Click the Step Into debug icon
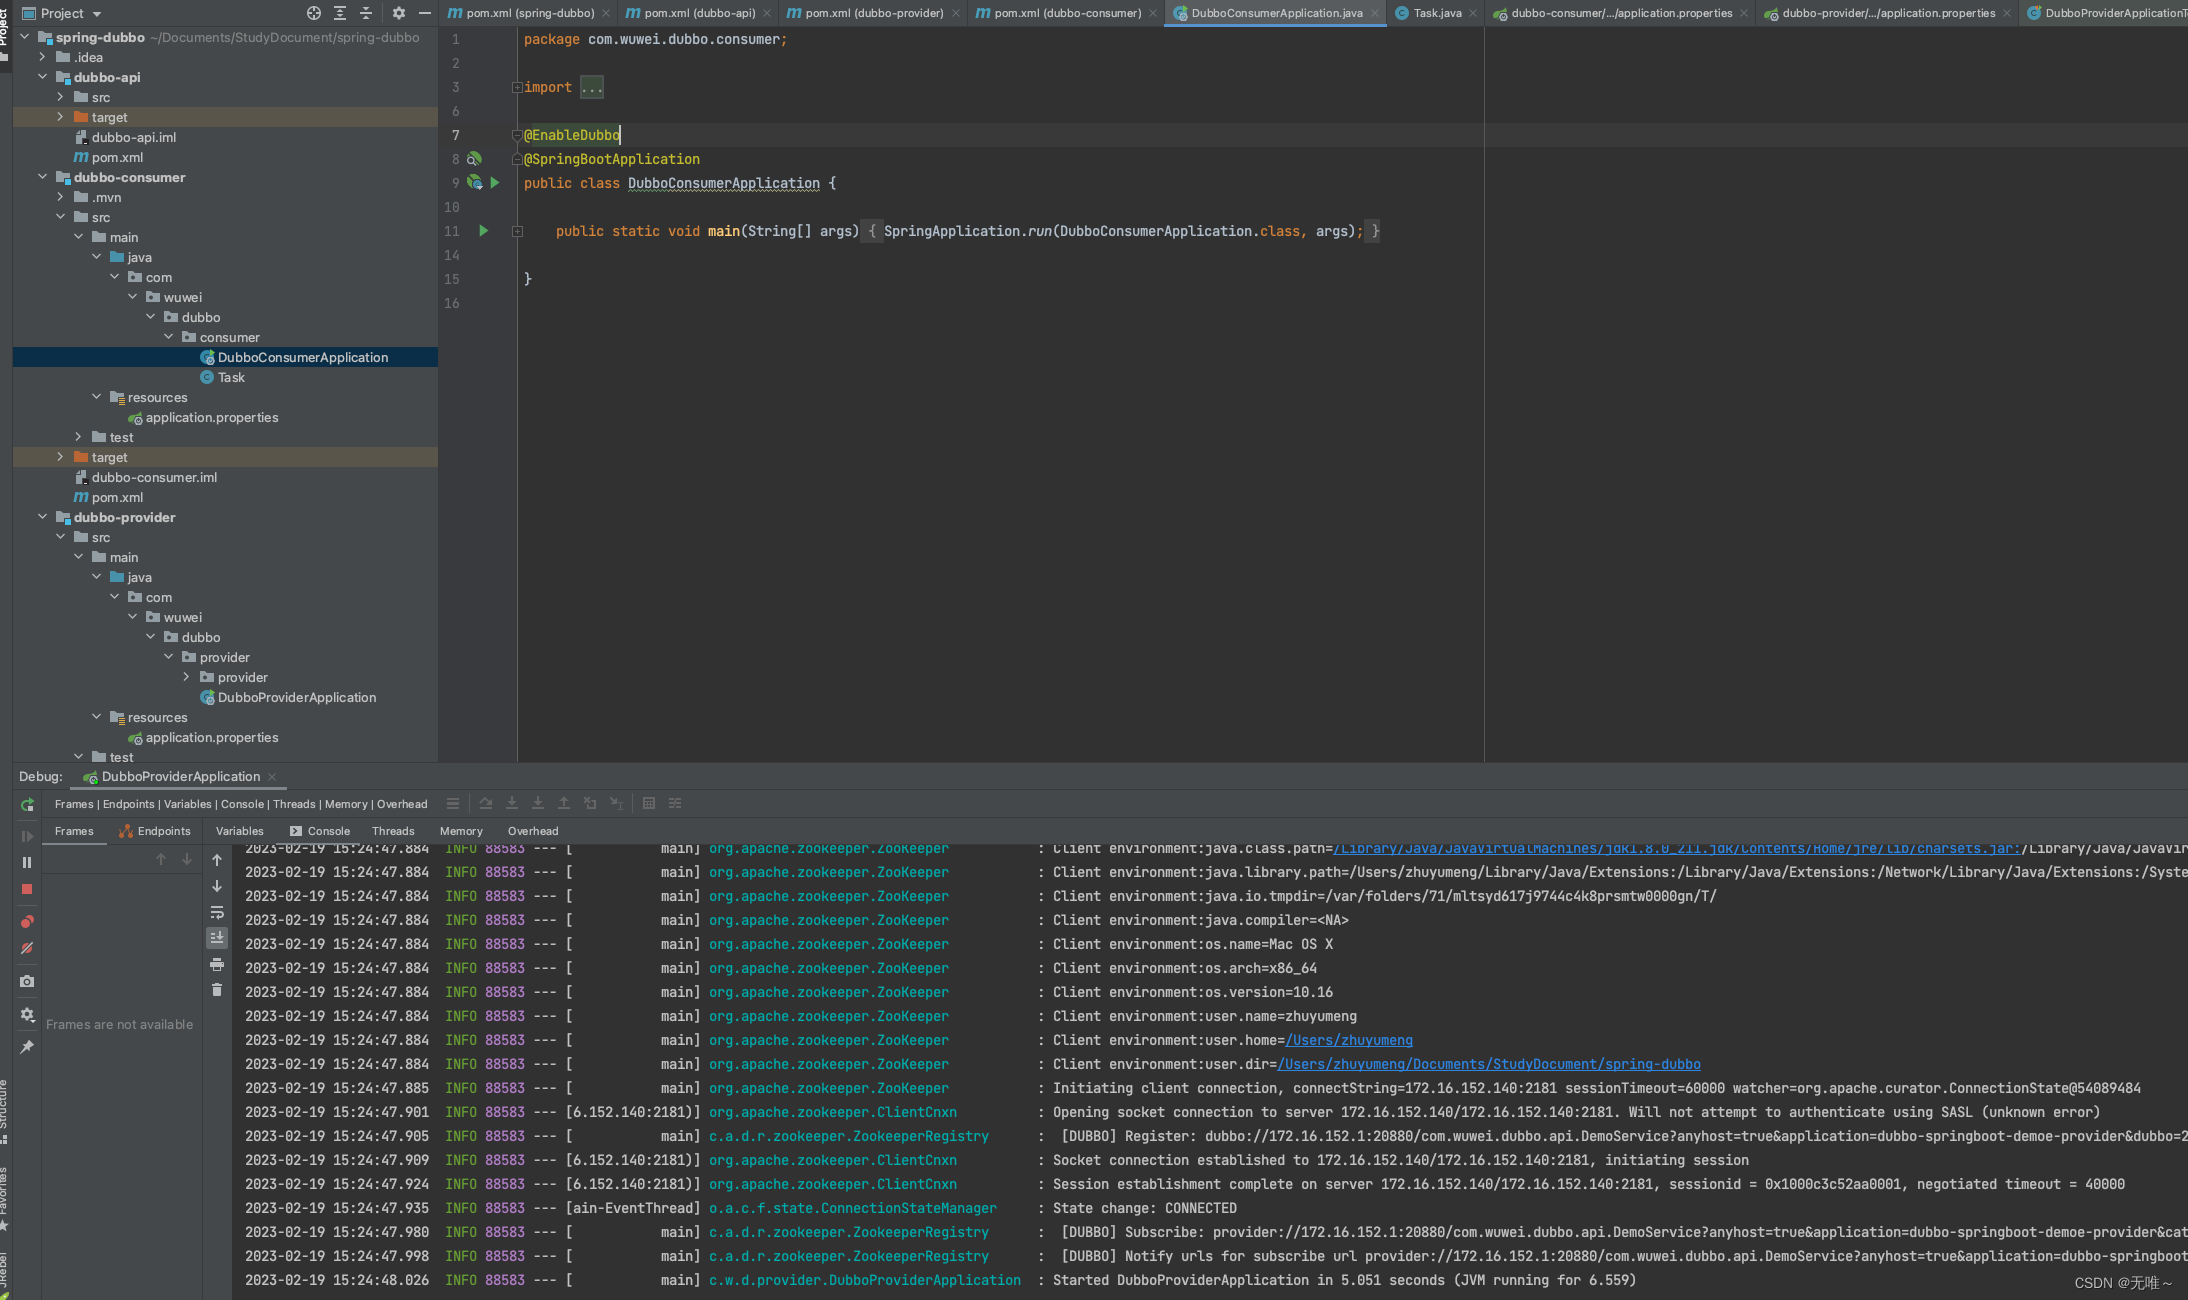 click(x=512, y=803)
